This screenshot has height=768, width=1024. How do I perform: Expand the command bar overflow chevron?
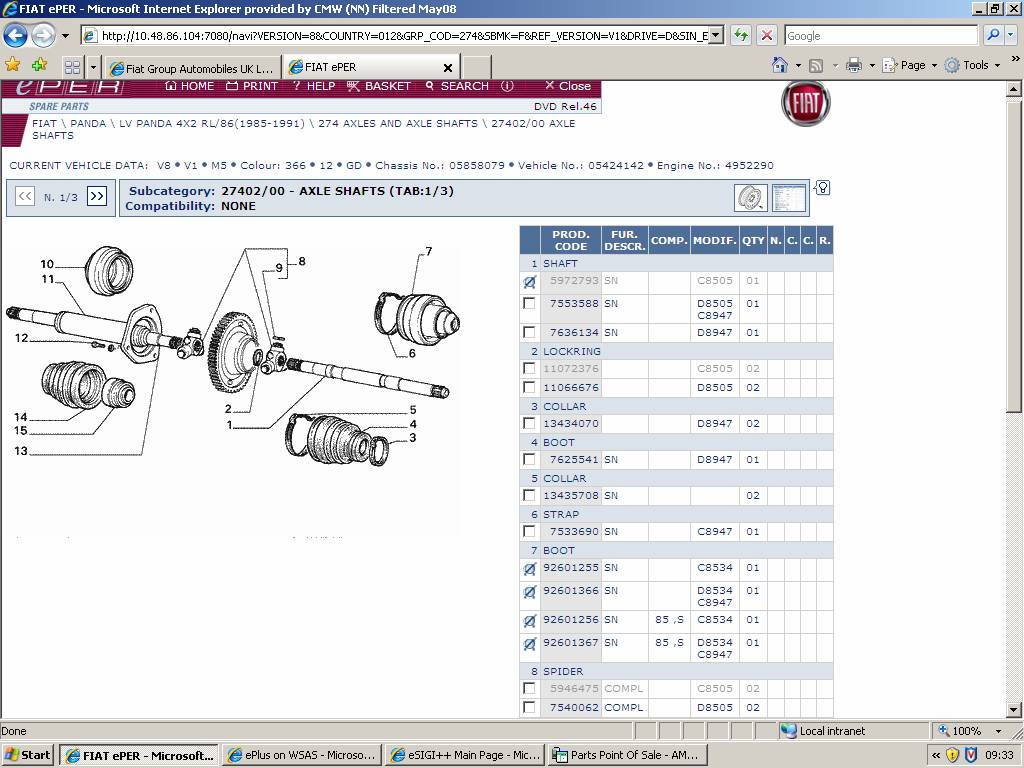[x=1015, y=59]
